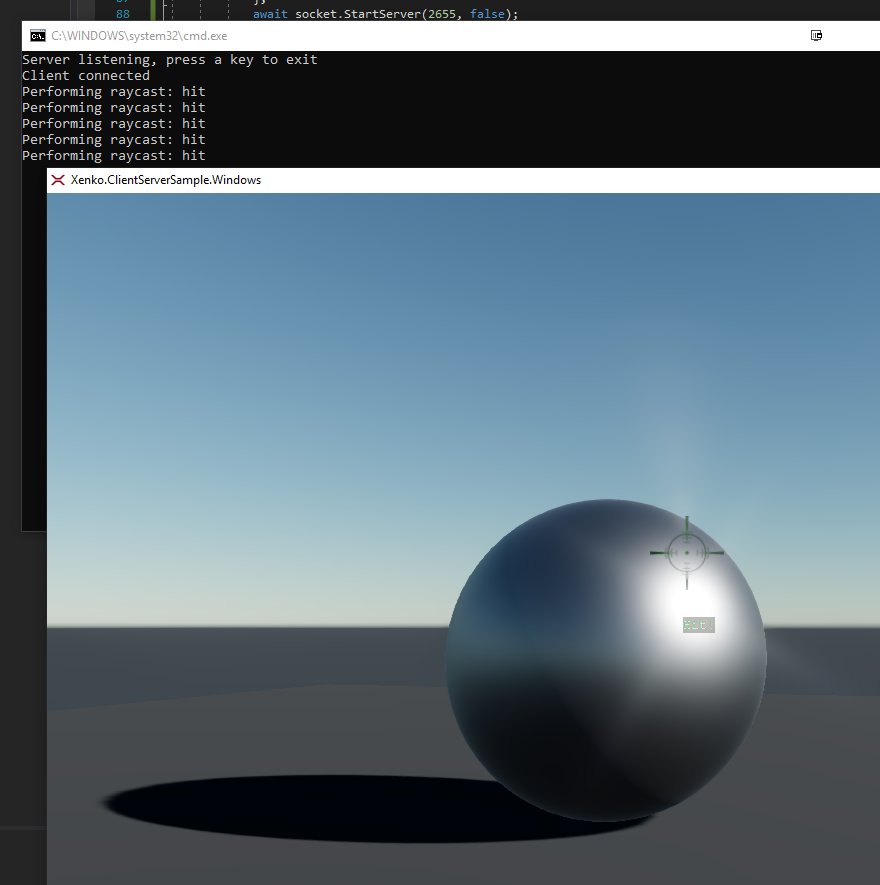Viewport: 880px width, 885px height.
Task: Select the green crosshair reticle on the sphere
Action: coord(688,553)
